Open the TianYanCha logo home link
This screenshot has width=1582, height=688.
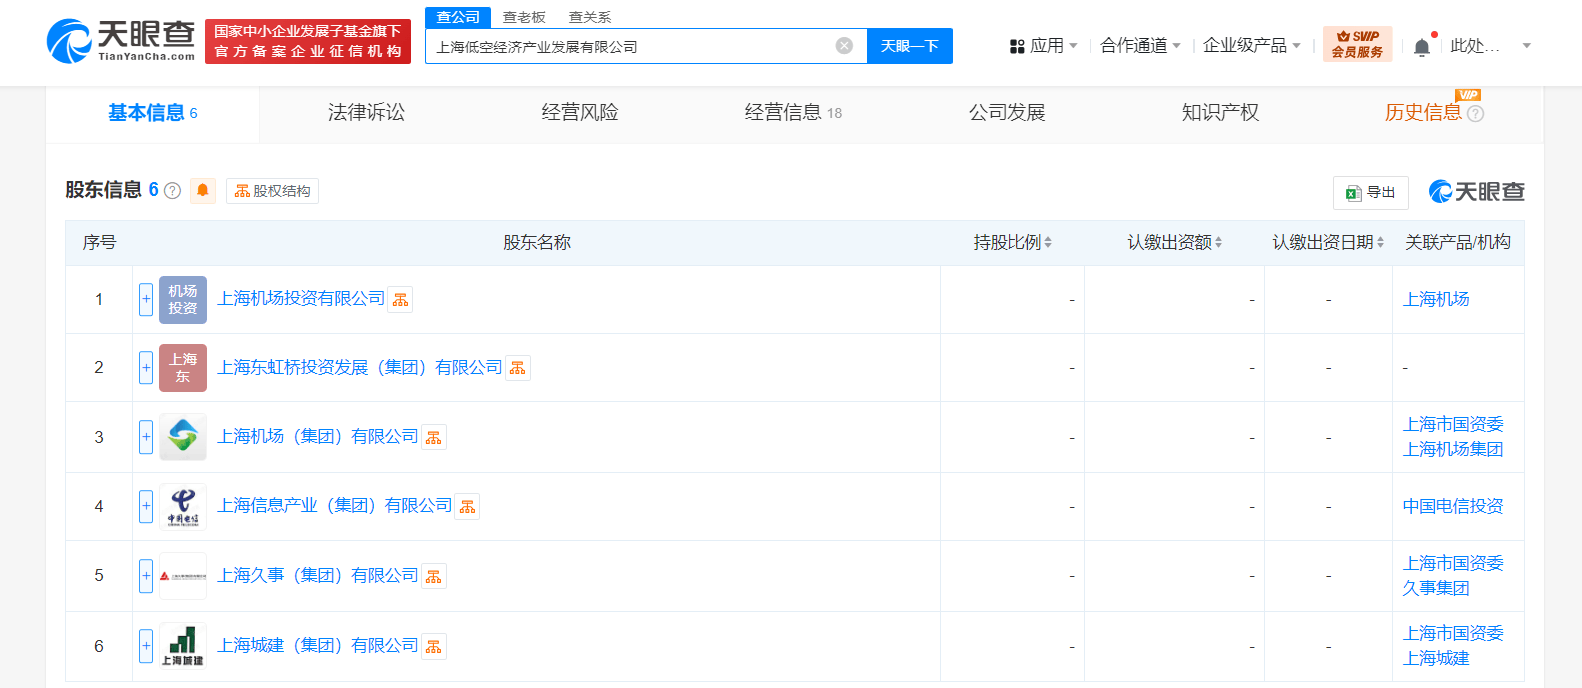(x=121, y=41)
